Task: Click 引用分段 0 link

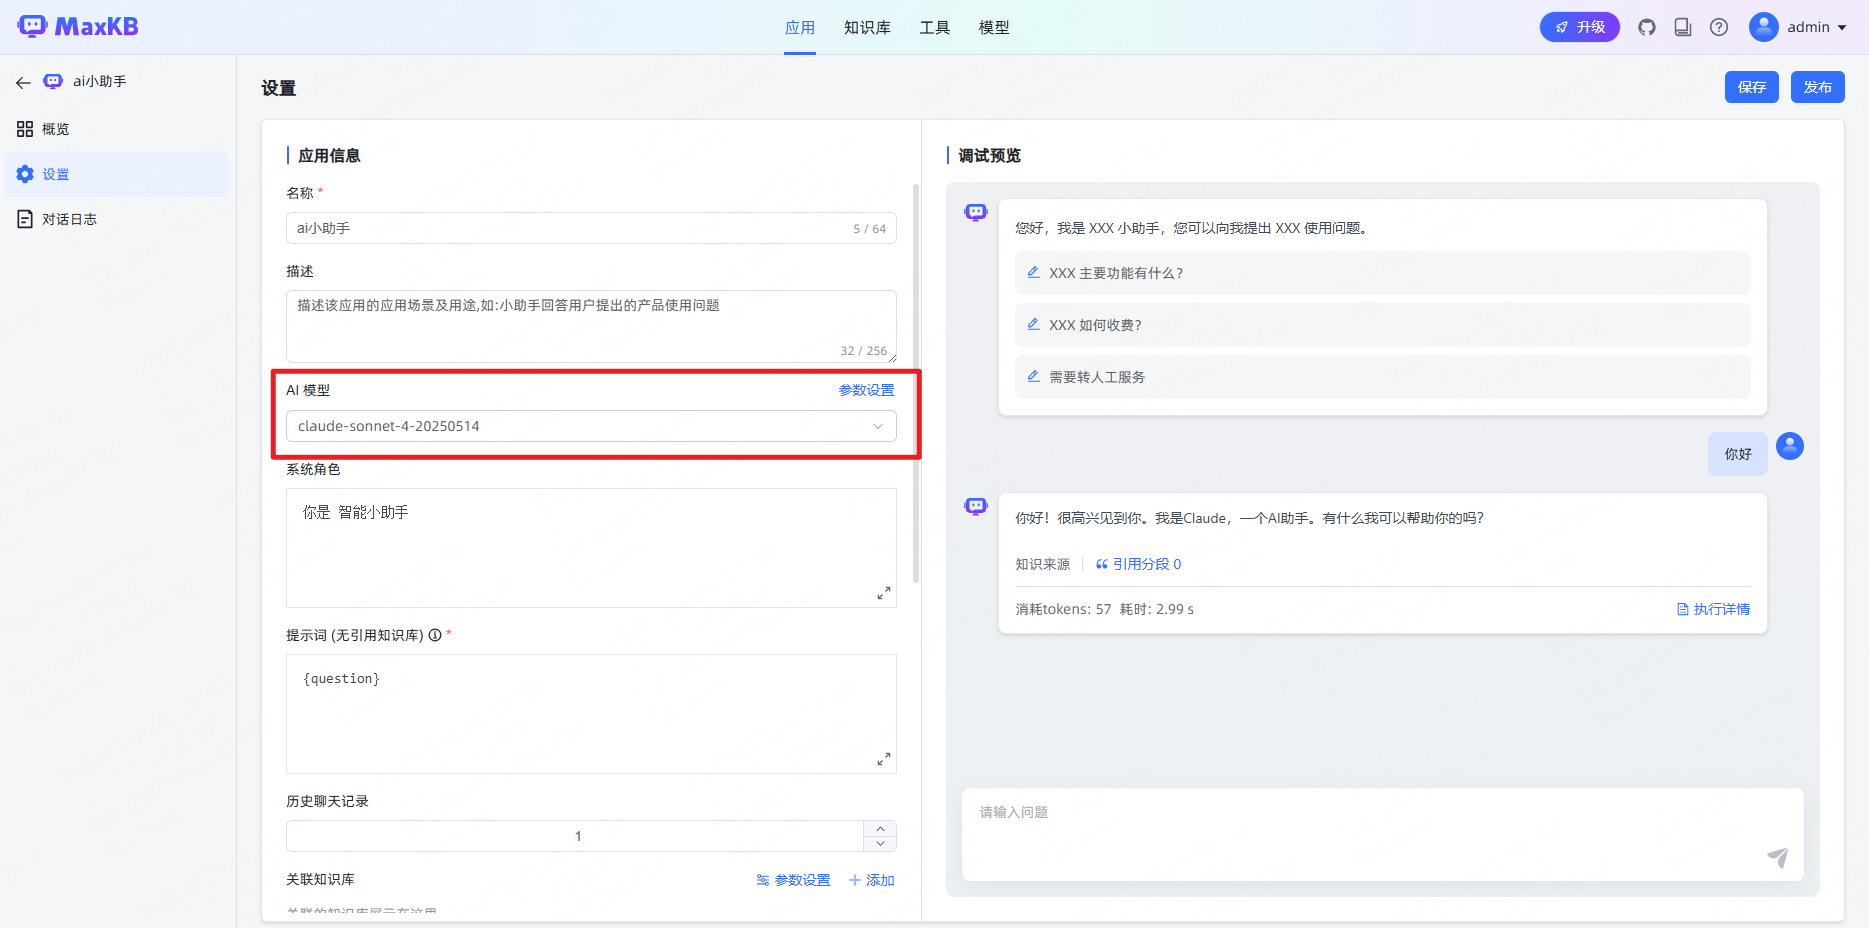Action: (1138, 564)
